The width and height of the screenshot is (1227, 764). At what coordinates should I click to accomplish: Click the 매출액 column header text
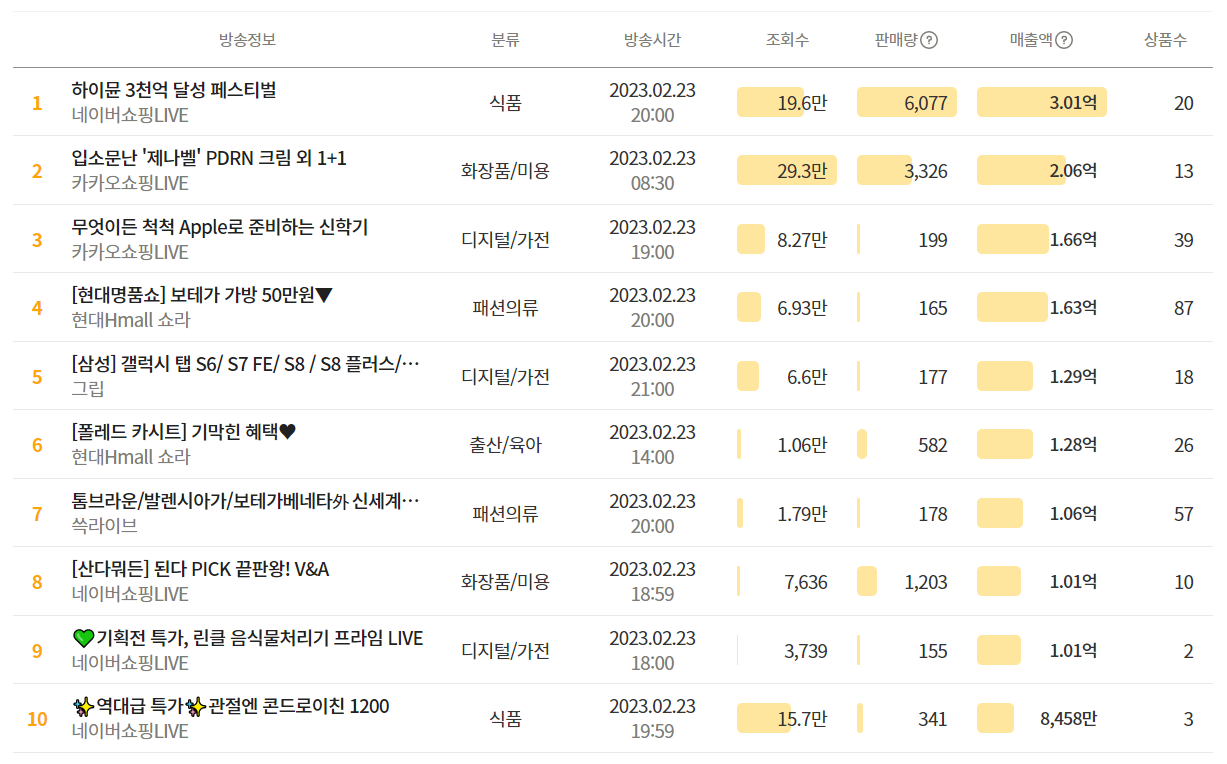[x=1031, y=40]
